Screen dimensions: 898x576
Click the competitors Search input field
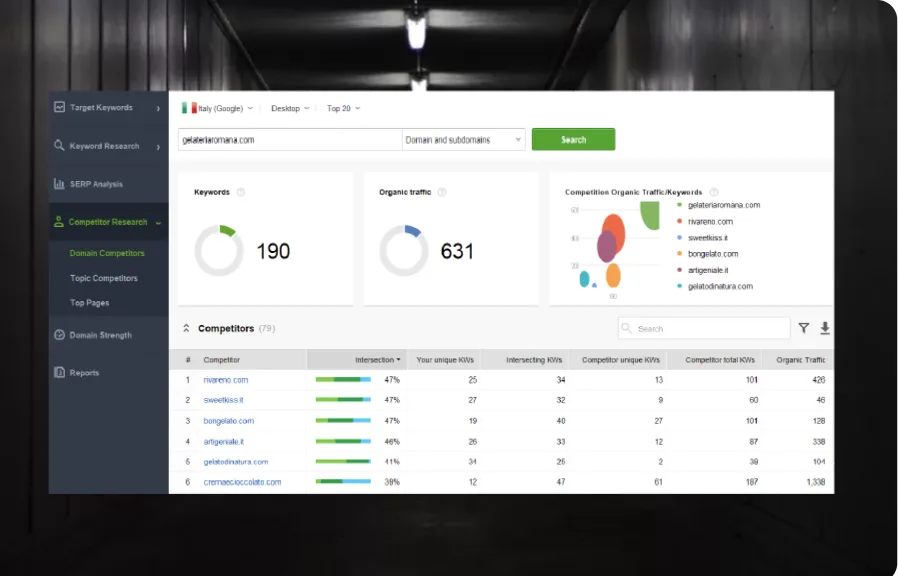710,328
